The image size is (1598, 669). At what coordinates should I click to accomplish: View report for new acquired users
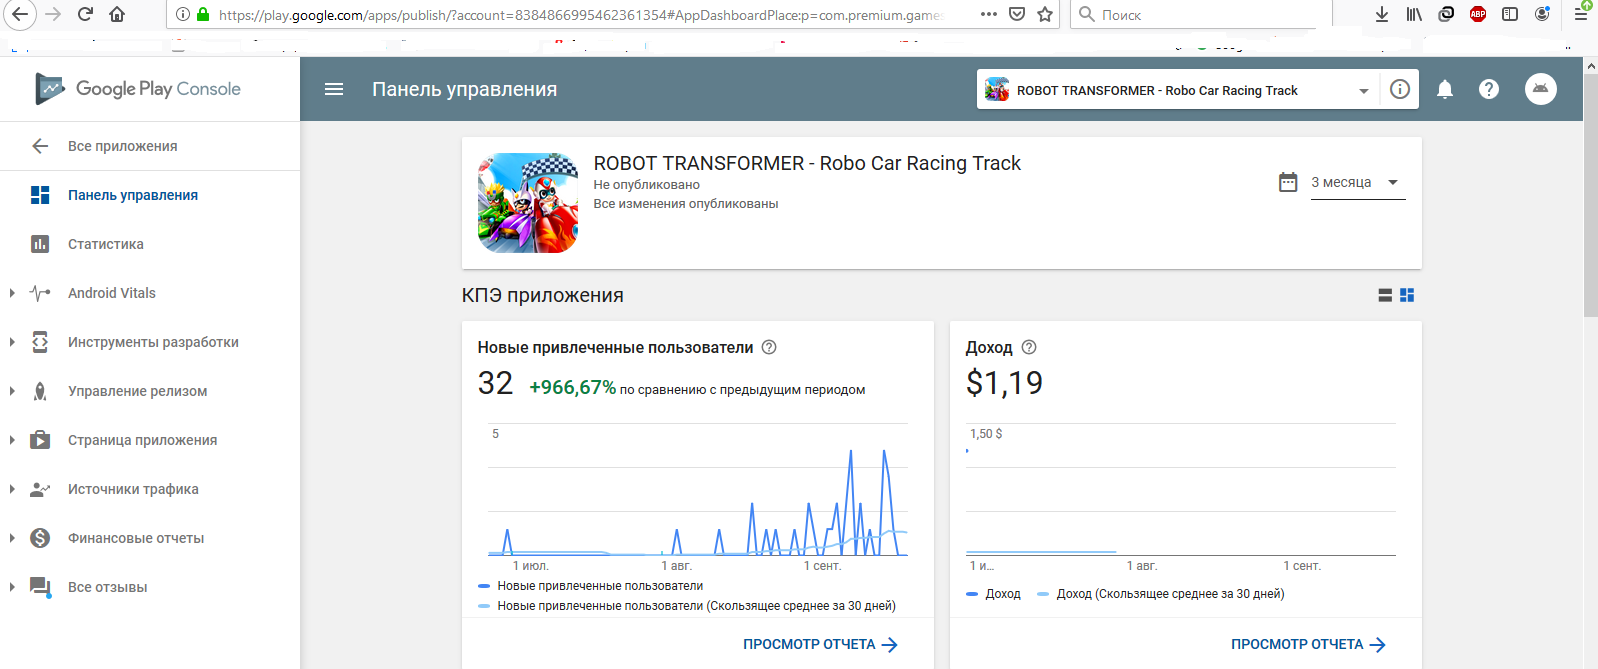(x=820, y=645)
